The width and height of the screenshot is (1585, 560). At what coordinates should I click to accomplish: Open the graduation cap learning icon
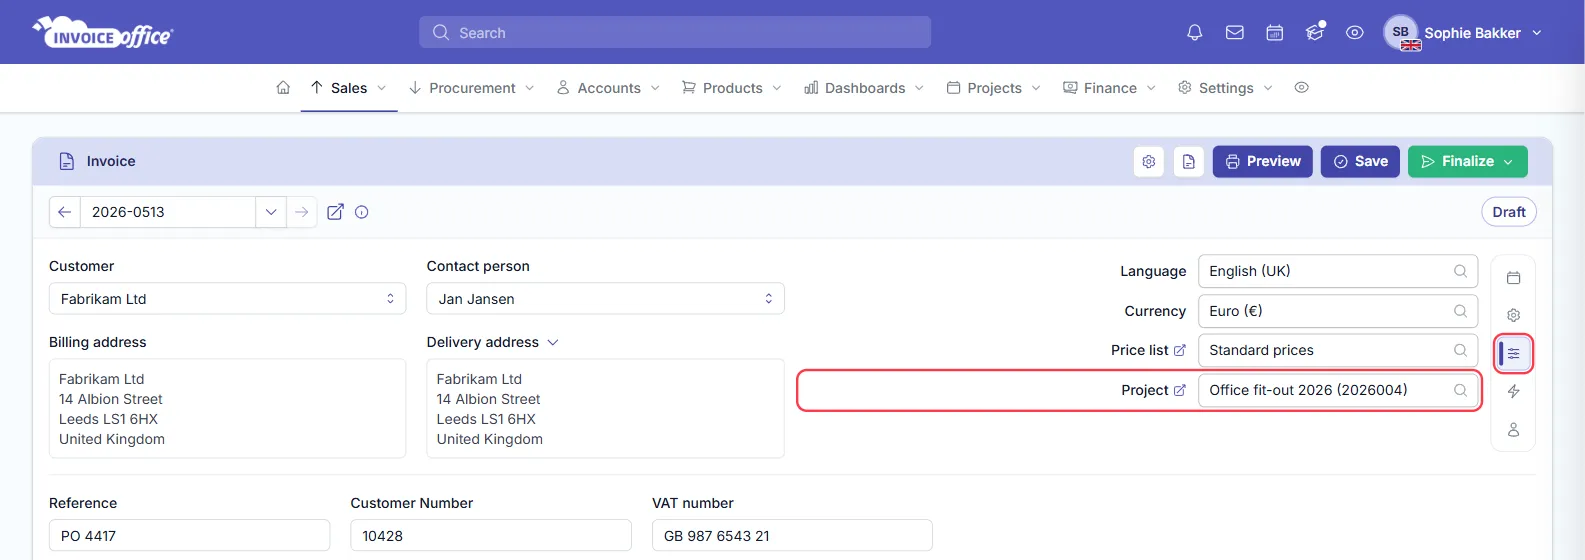[1315, 33]
